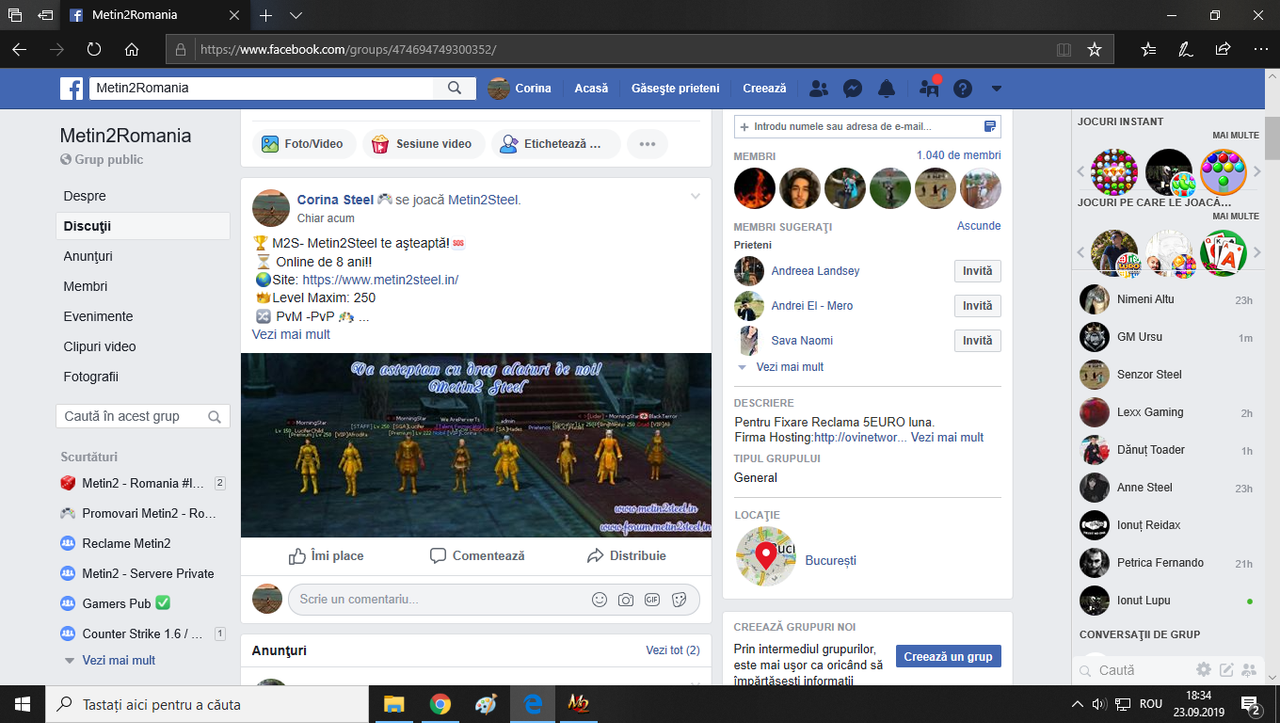Open the Evenimente section
The image size is (1280, 723).
(x=98, y=316)
